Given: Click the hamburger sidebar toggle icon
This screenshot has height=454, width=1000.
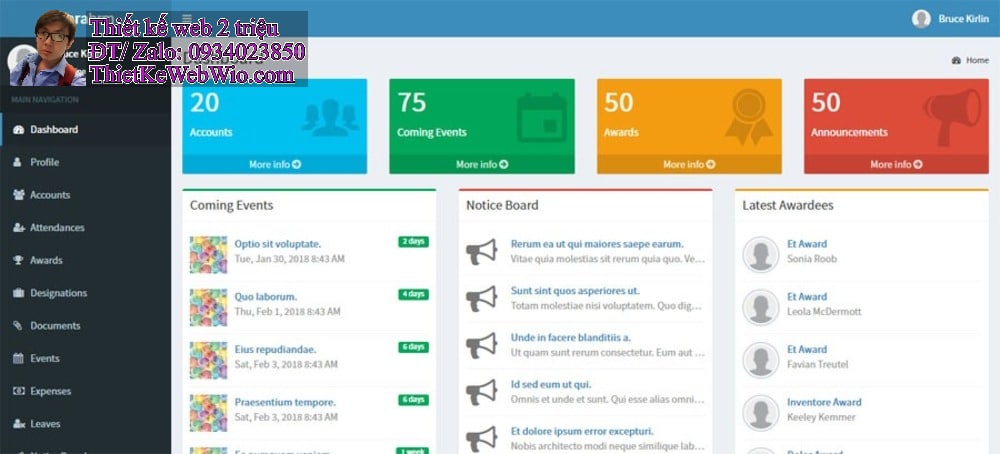Looking at the screenshot, I should coord(186,17).
